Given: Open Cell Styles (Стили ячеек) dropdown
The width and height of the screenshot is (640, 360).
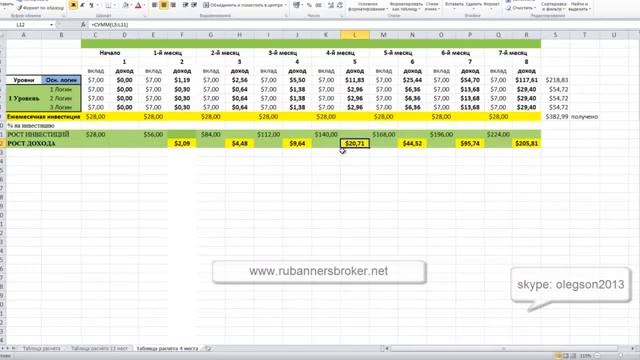Looking at the screenshot, I should click(x=432, y=6).
